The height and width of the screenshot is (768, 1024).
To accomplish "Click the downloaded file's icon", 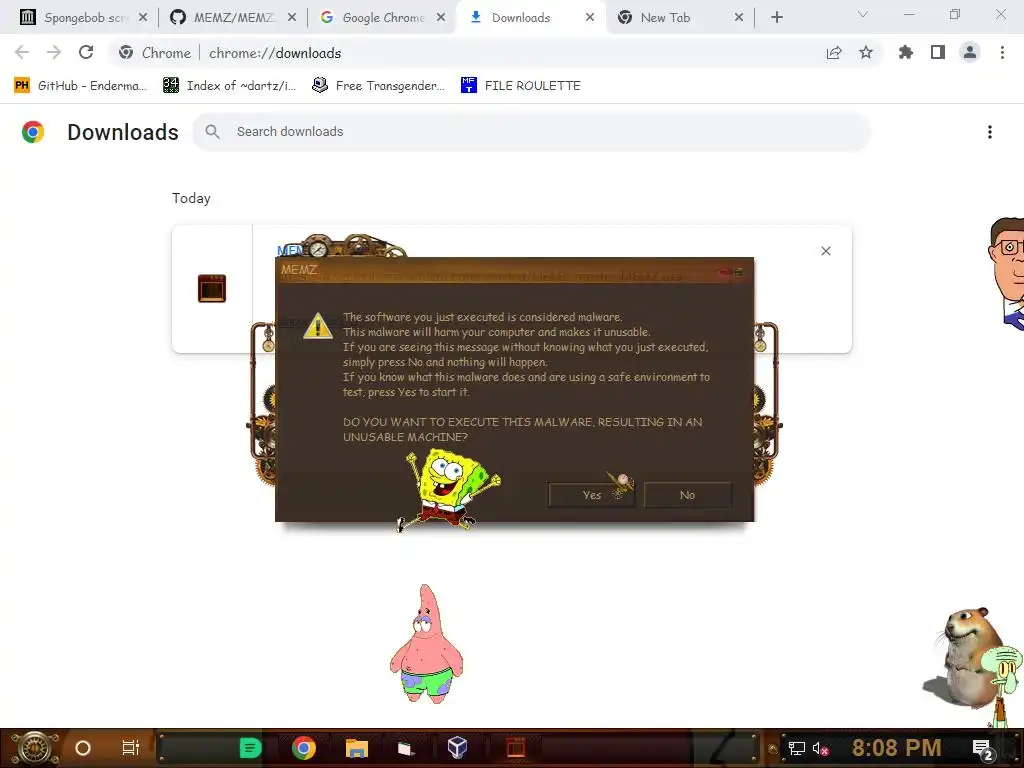I will point(212,288).
